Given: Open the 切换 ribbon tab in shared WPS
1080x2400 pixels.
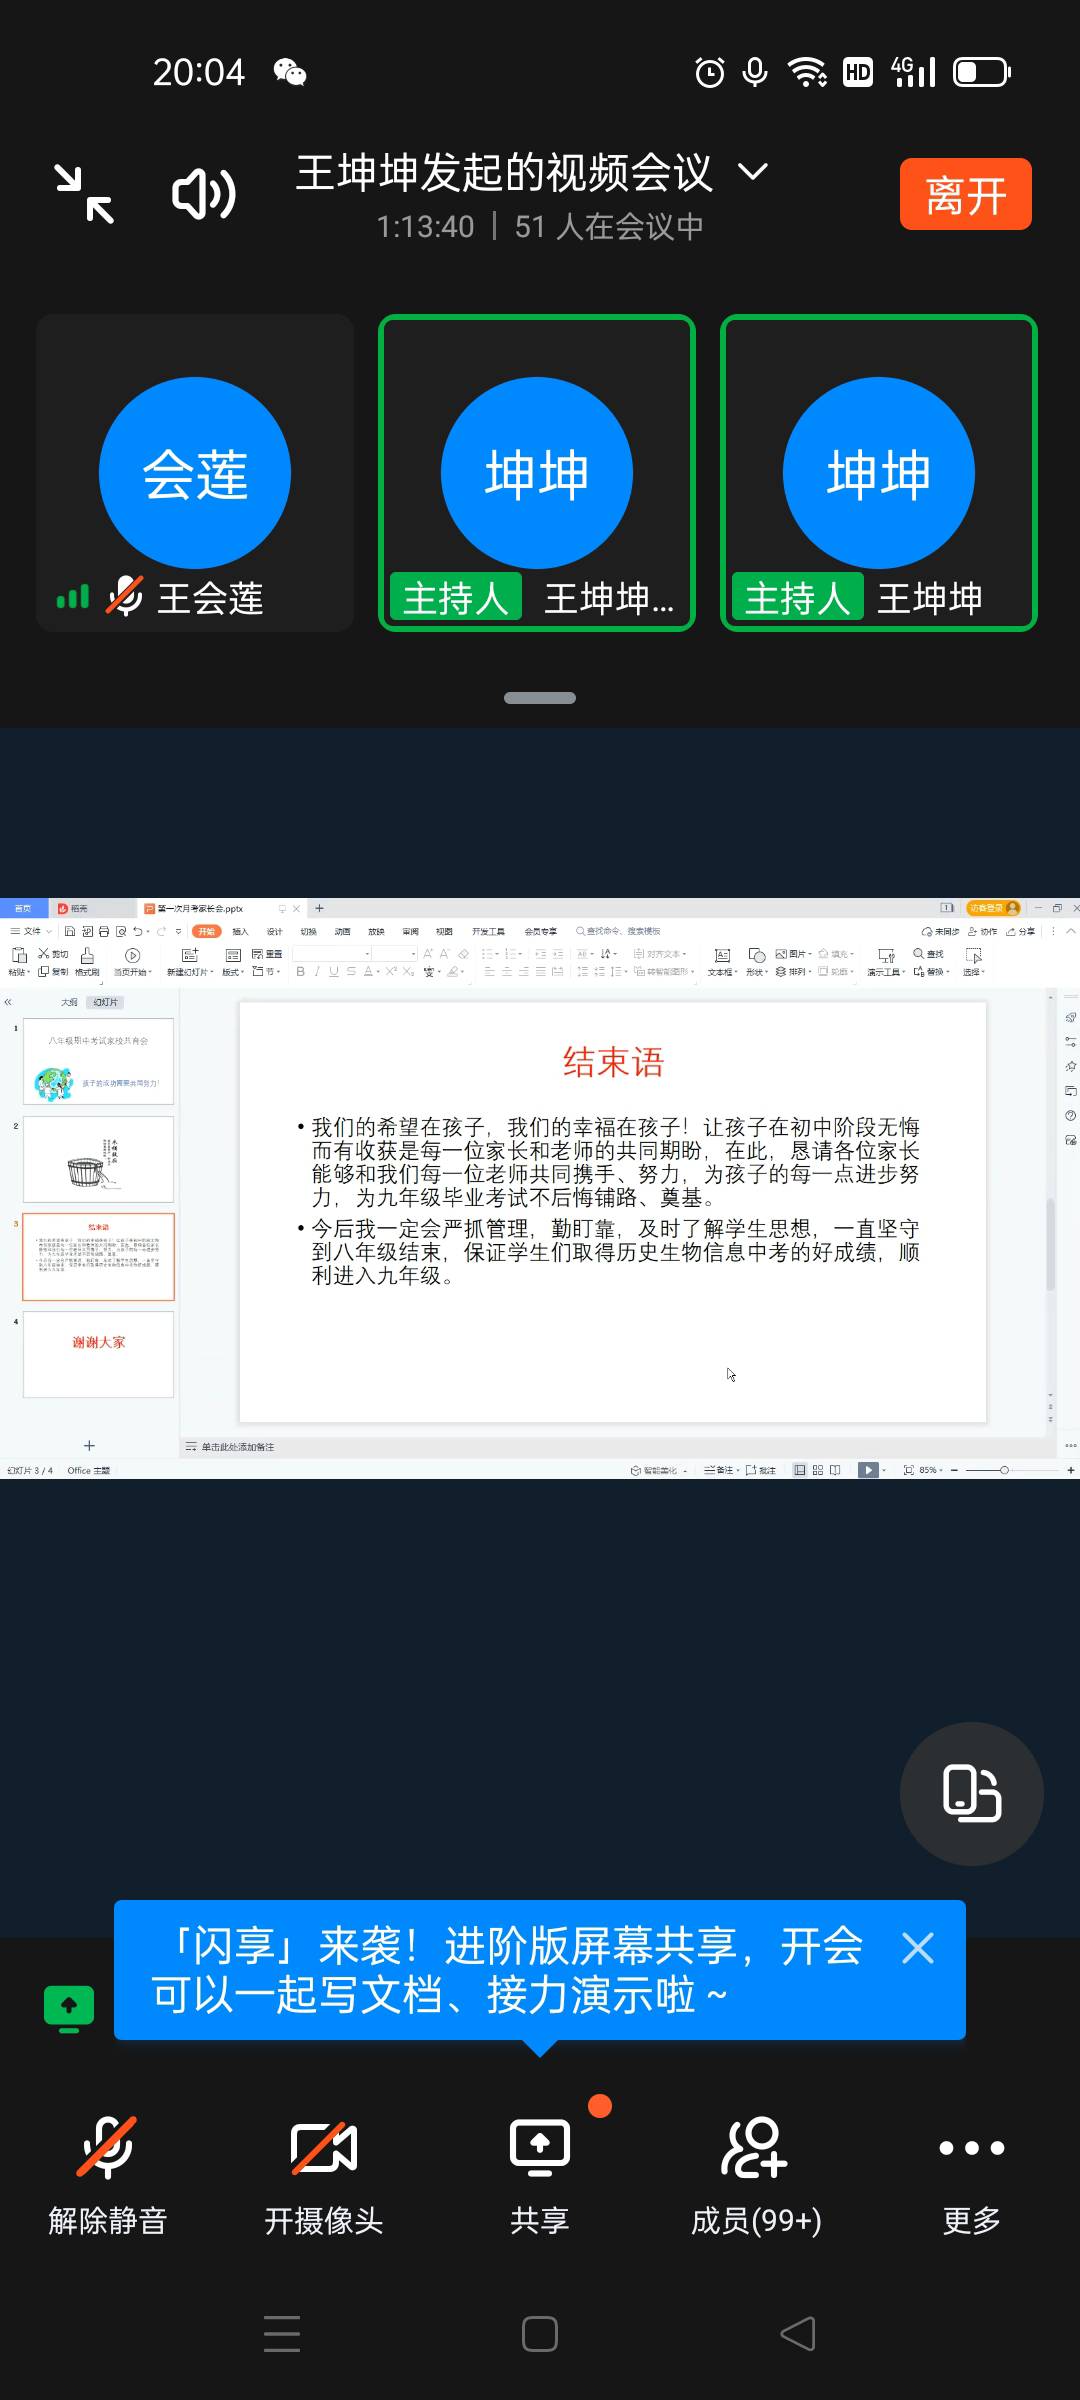Looking at the screenshot, I should pyautogui.click(x=308, y=931).
